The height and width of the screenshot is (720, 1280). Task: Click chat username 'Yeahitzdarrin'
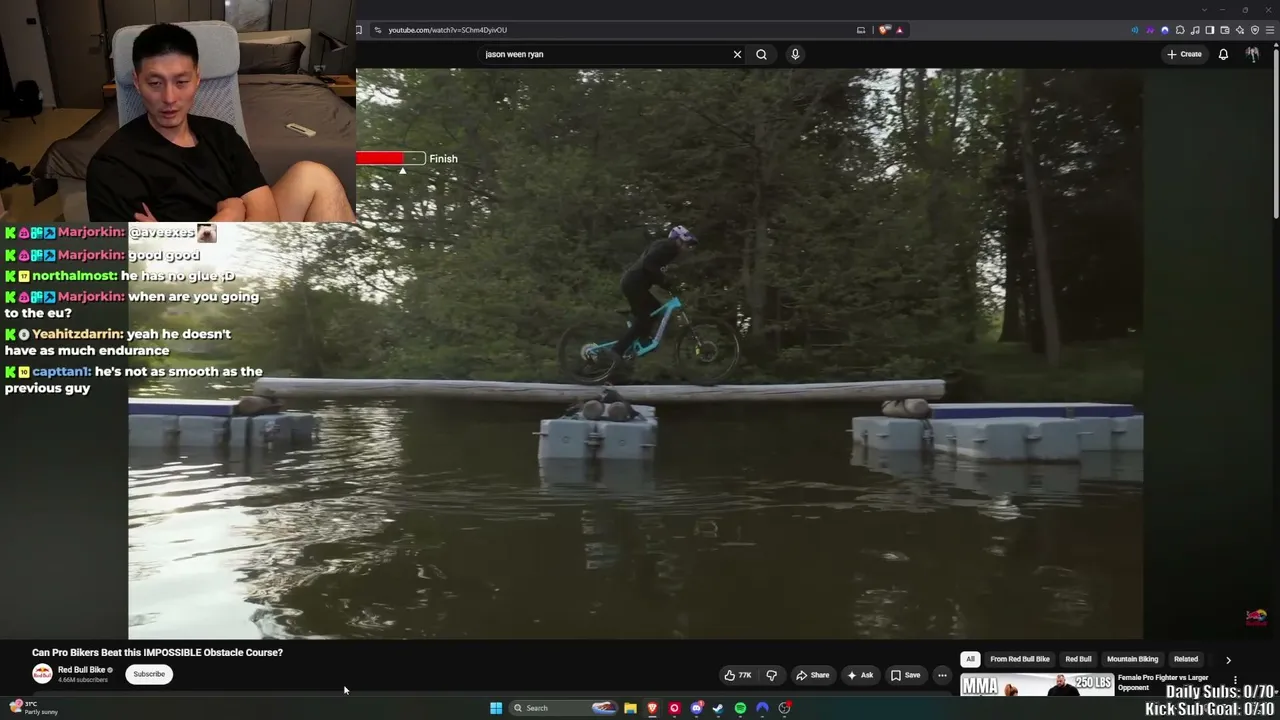point(77,334)
